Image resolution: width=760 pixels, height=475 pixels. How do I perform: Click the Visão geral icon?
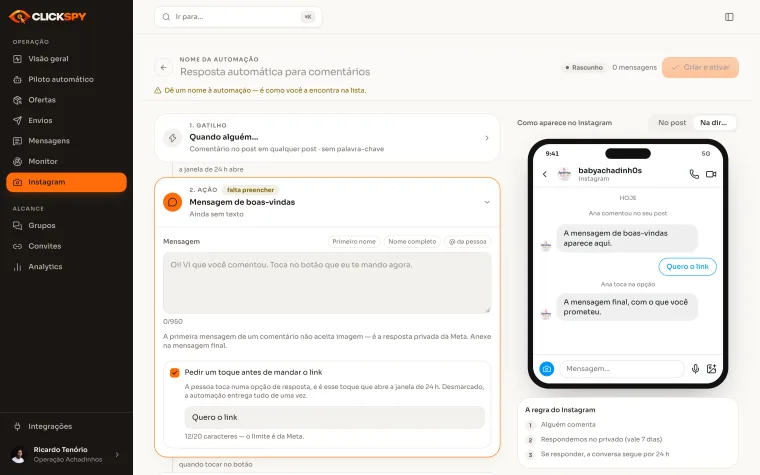tap(17, 59)
